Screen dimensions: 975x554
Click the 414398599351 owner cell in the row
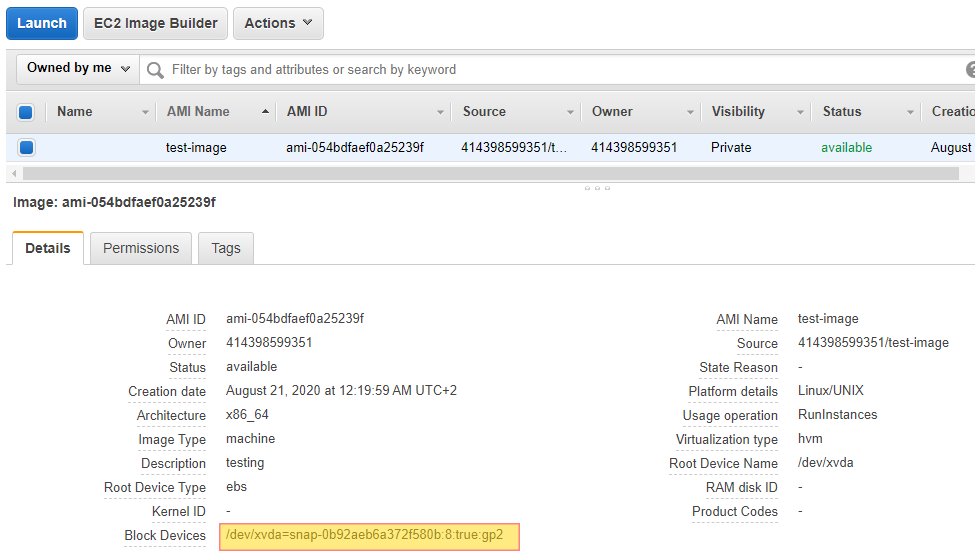(x=634, y=147)
